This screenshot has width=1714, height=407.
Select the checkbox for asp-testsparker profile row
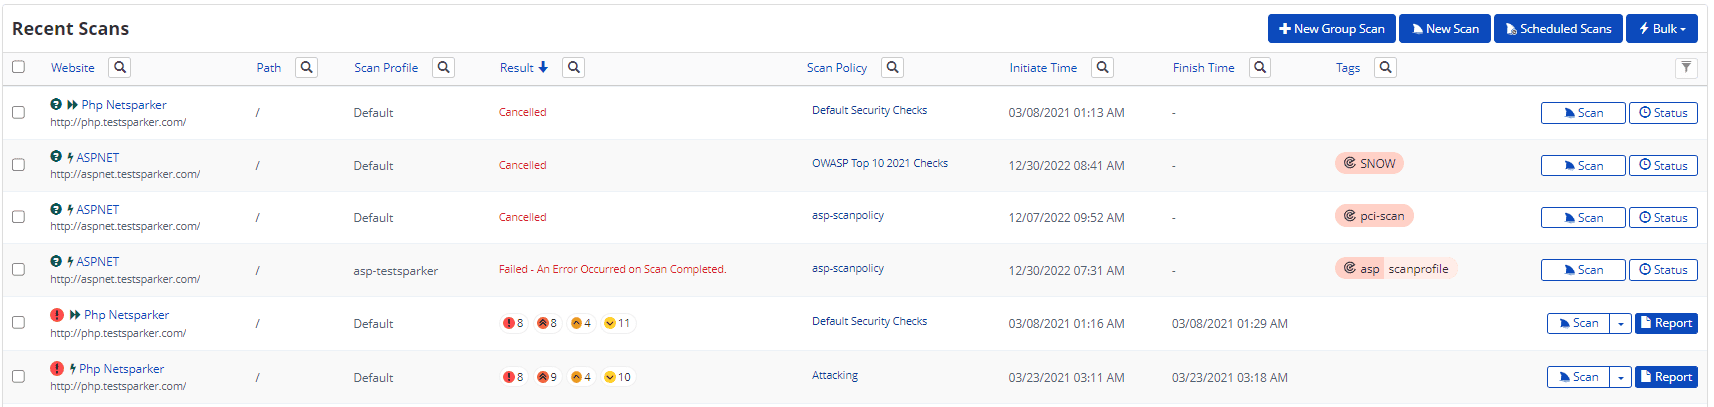click(18, 270)
